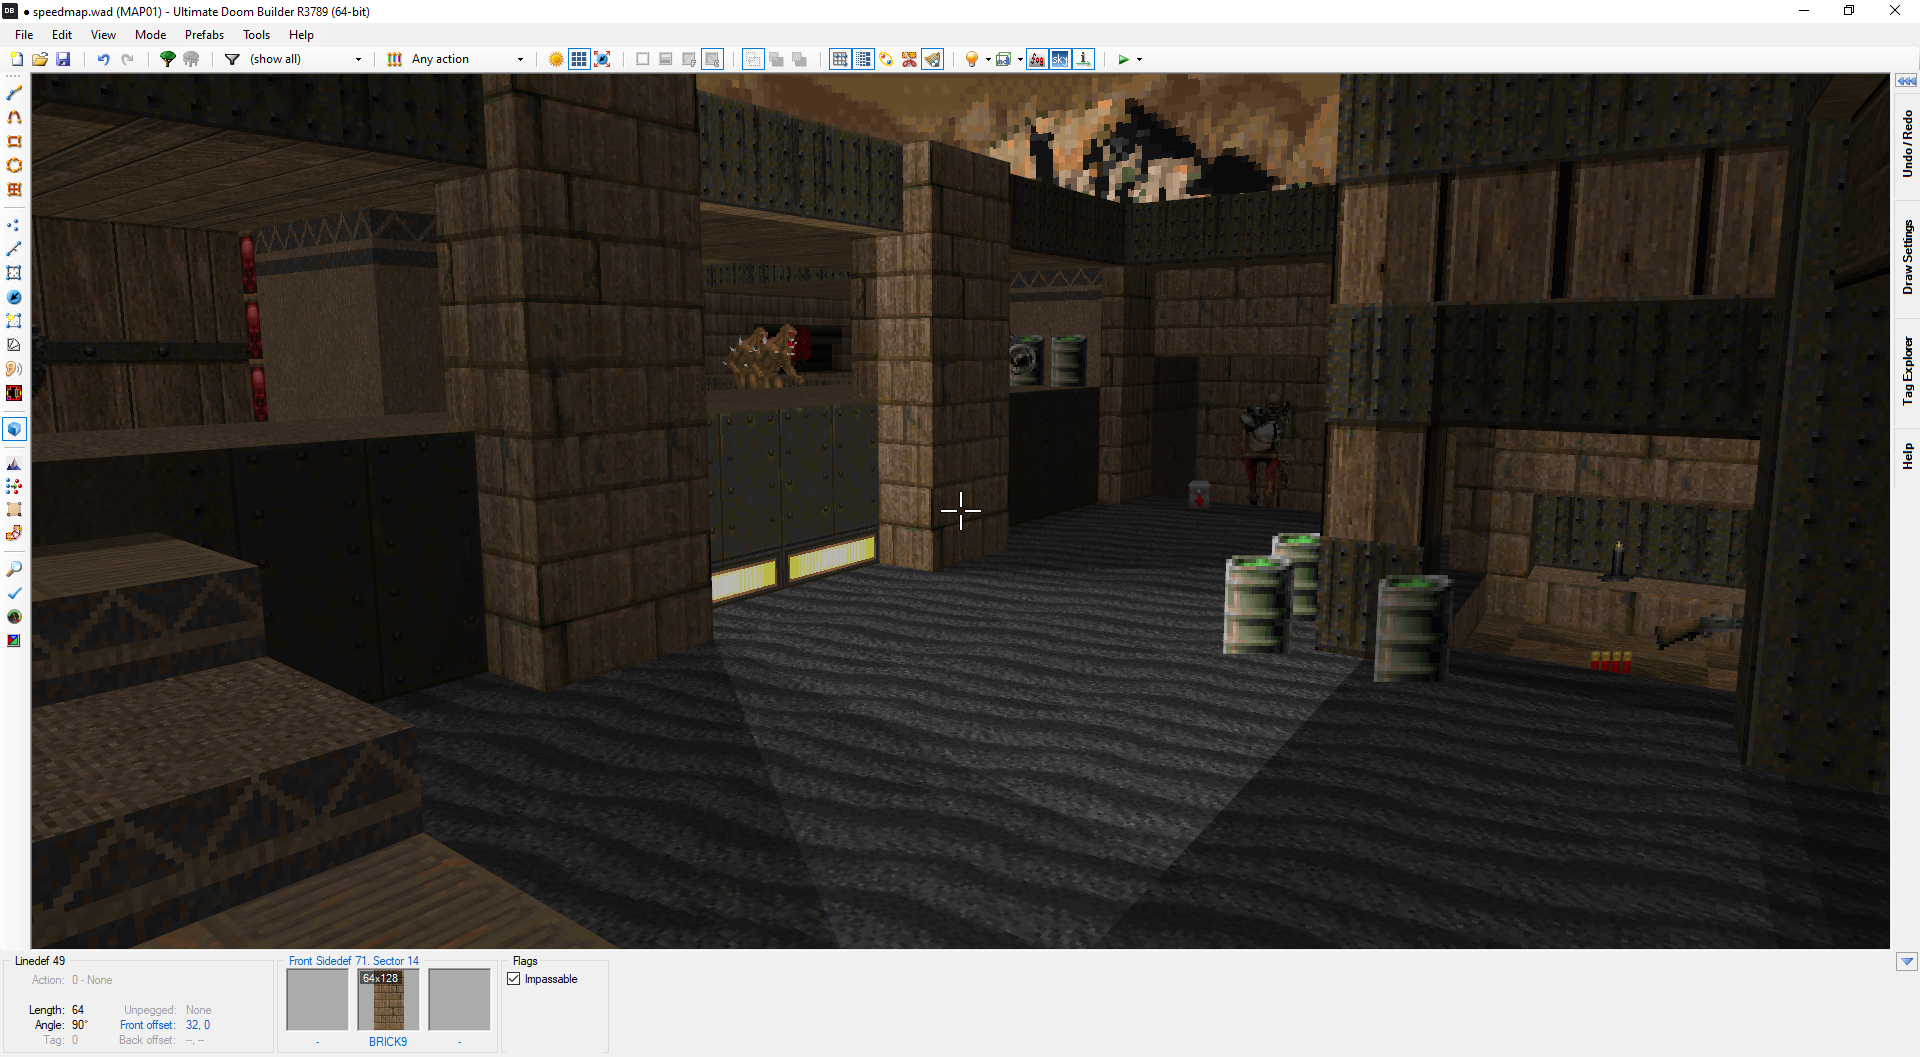Switch to Things mode with blue arrow icon

point(14,297)
